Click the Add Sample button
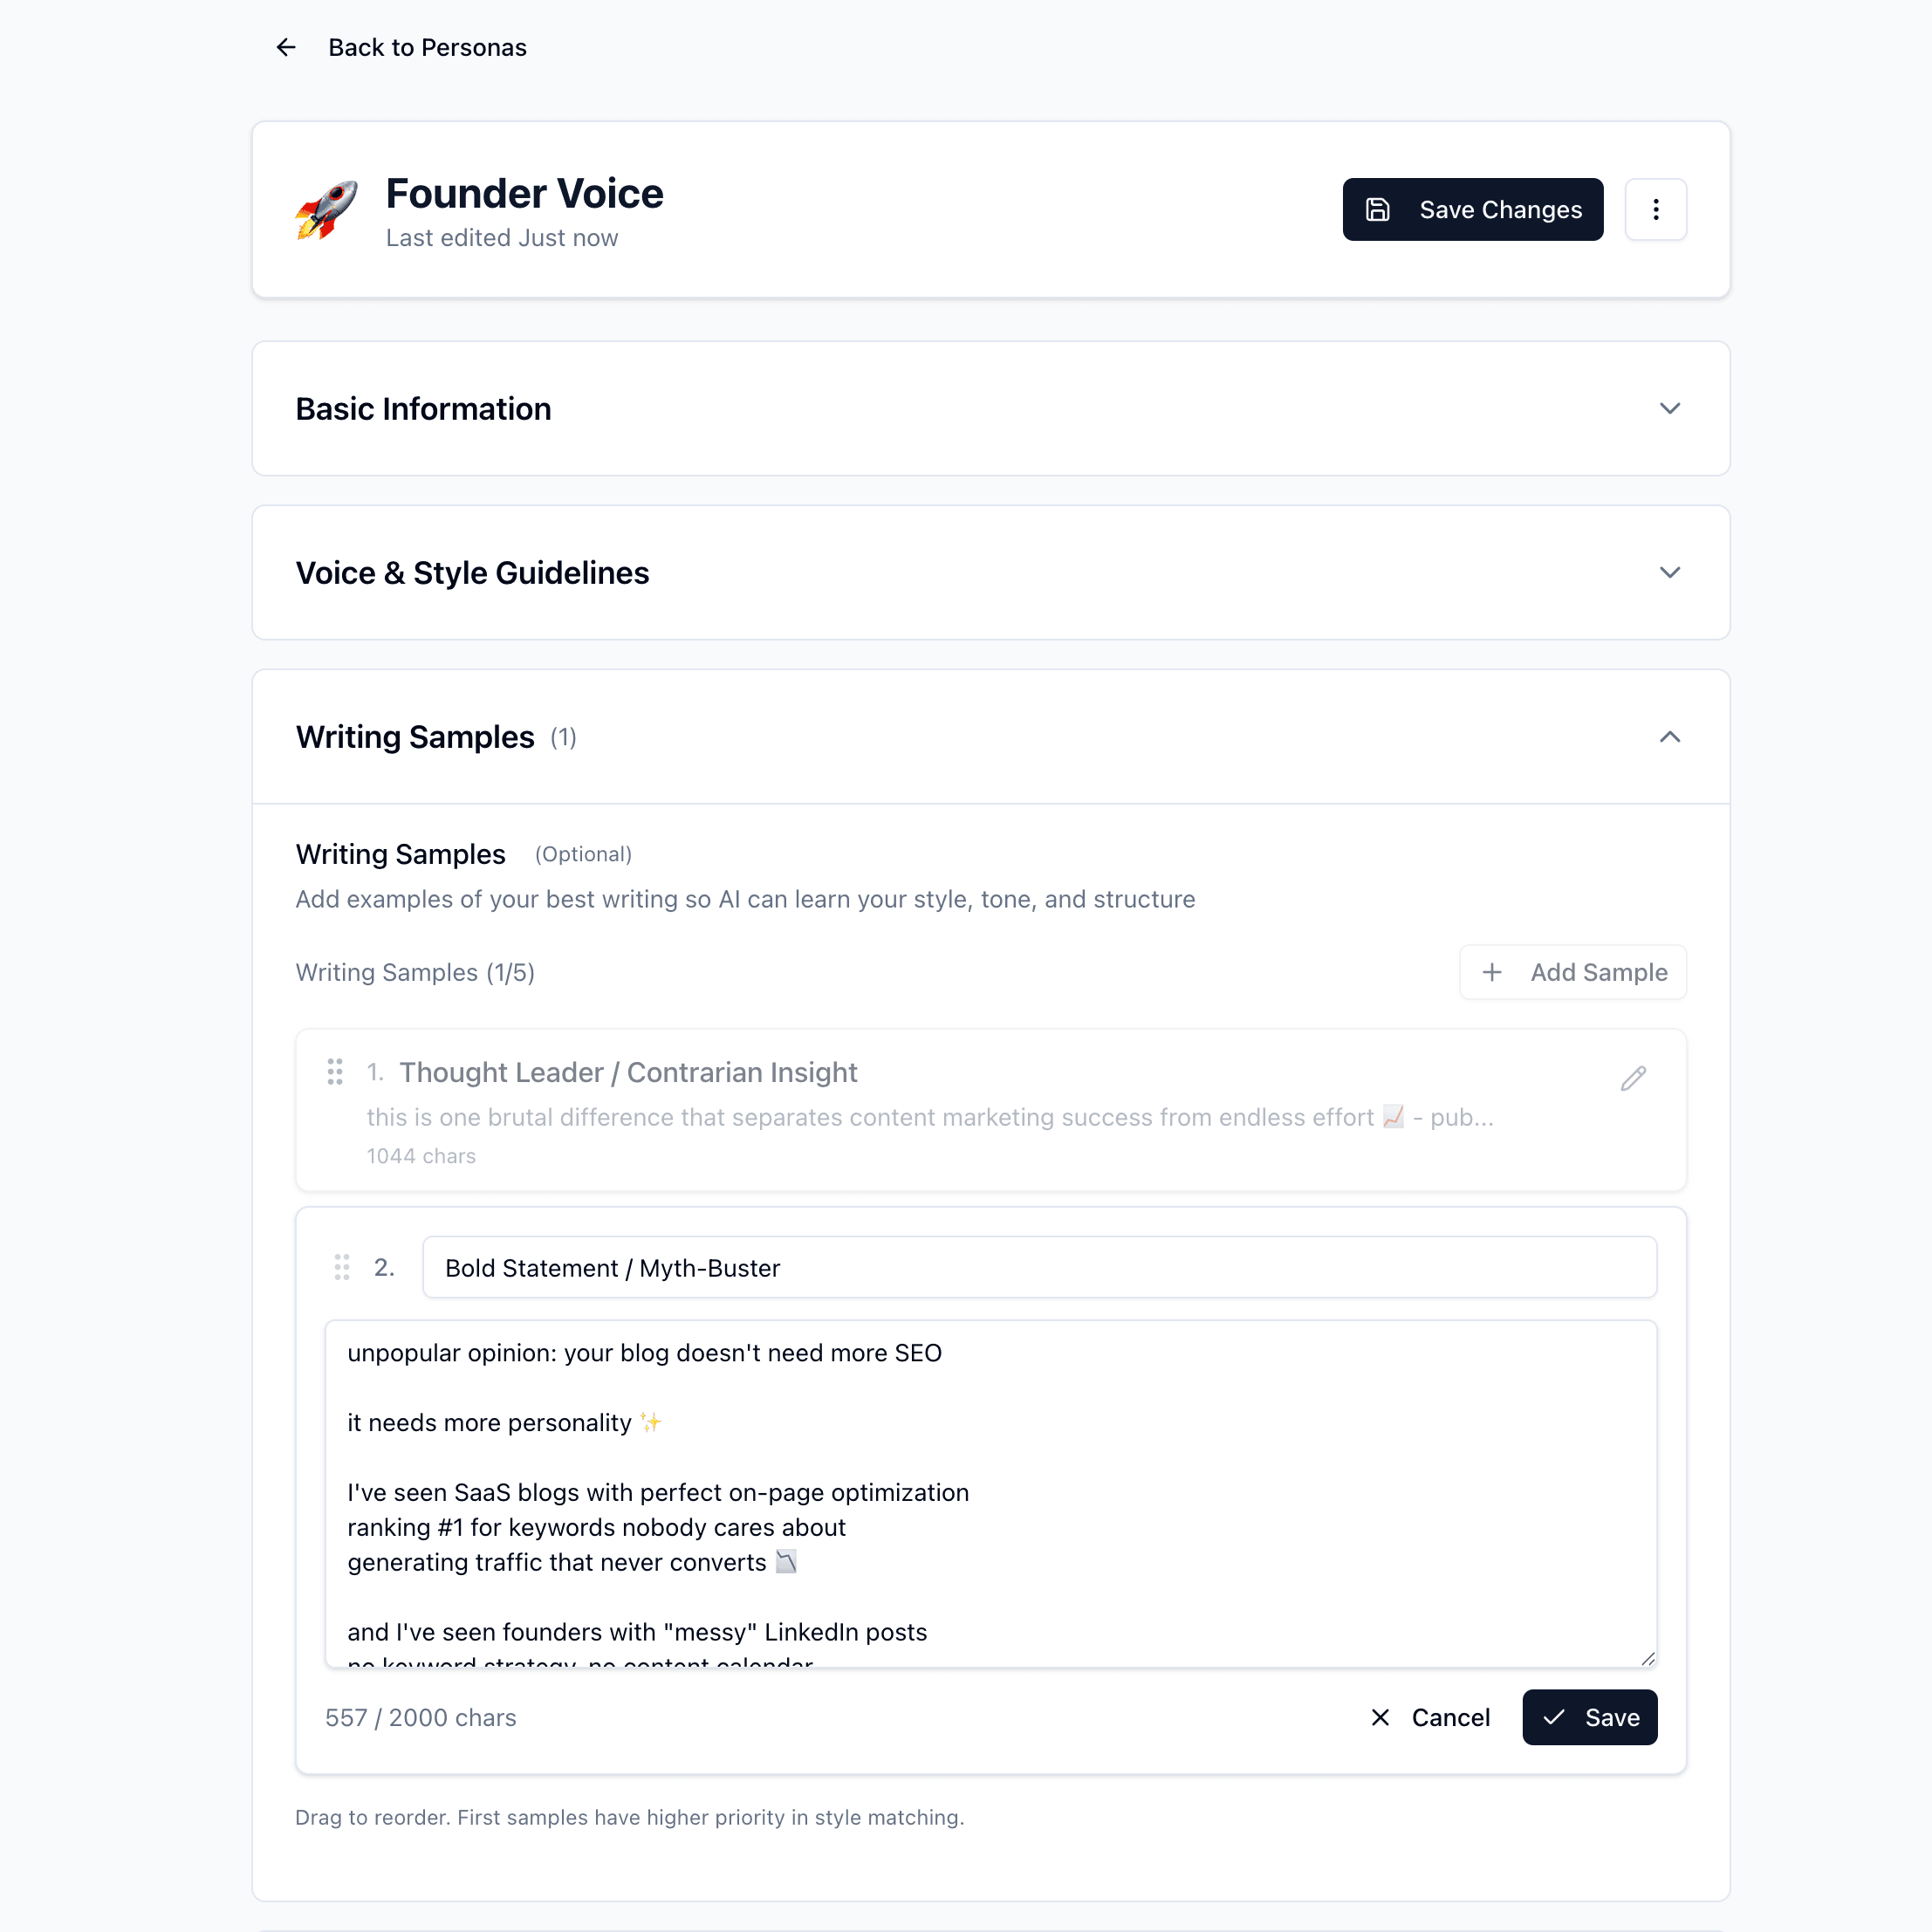This screenshot has width=1932, height=1932. point(1572,972)
